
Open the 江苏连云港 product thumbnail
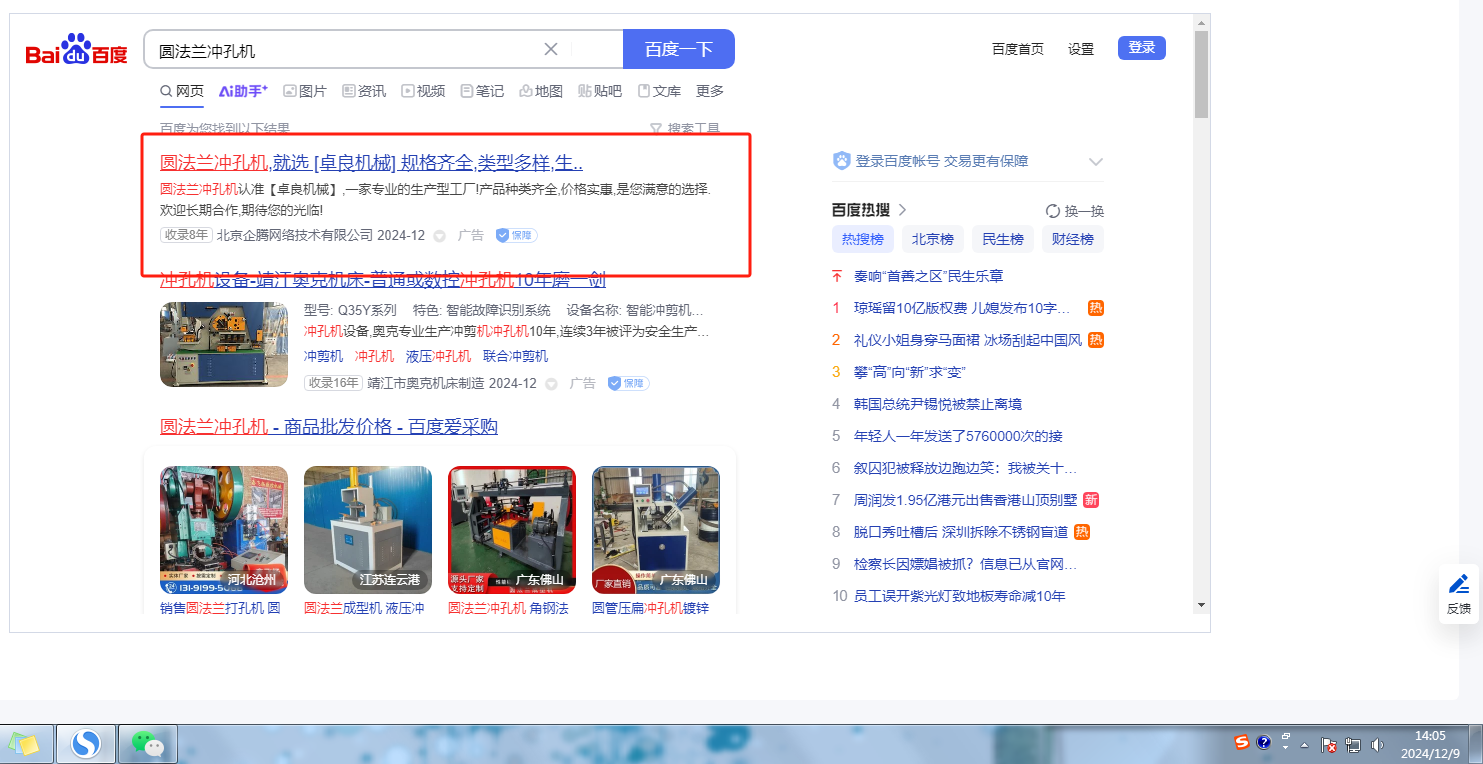pyautogui.click(x=368, y=530)
